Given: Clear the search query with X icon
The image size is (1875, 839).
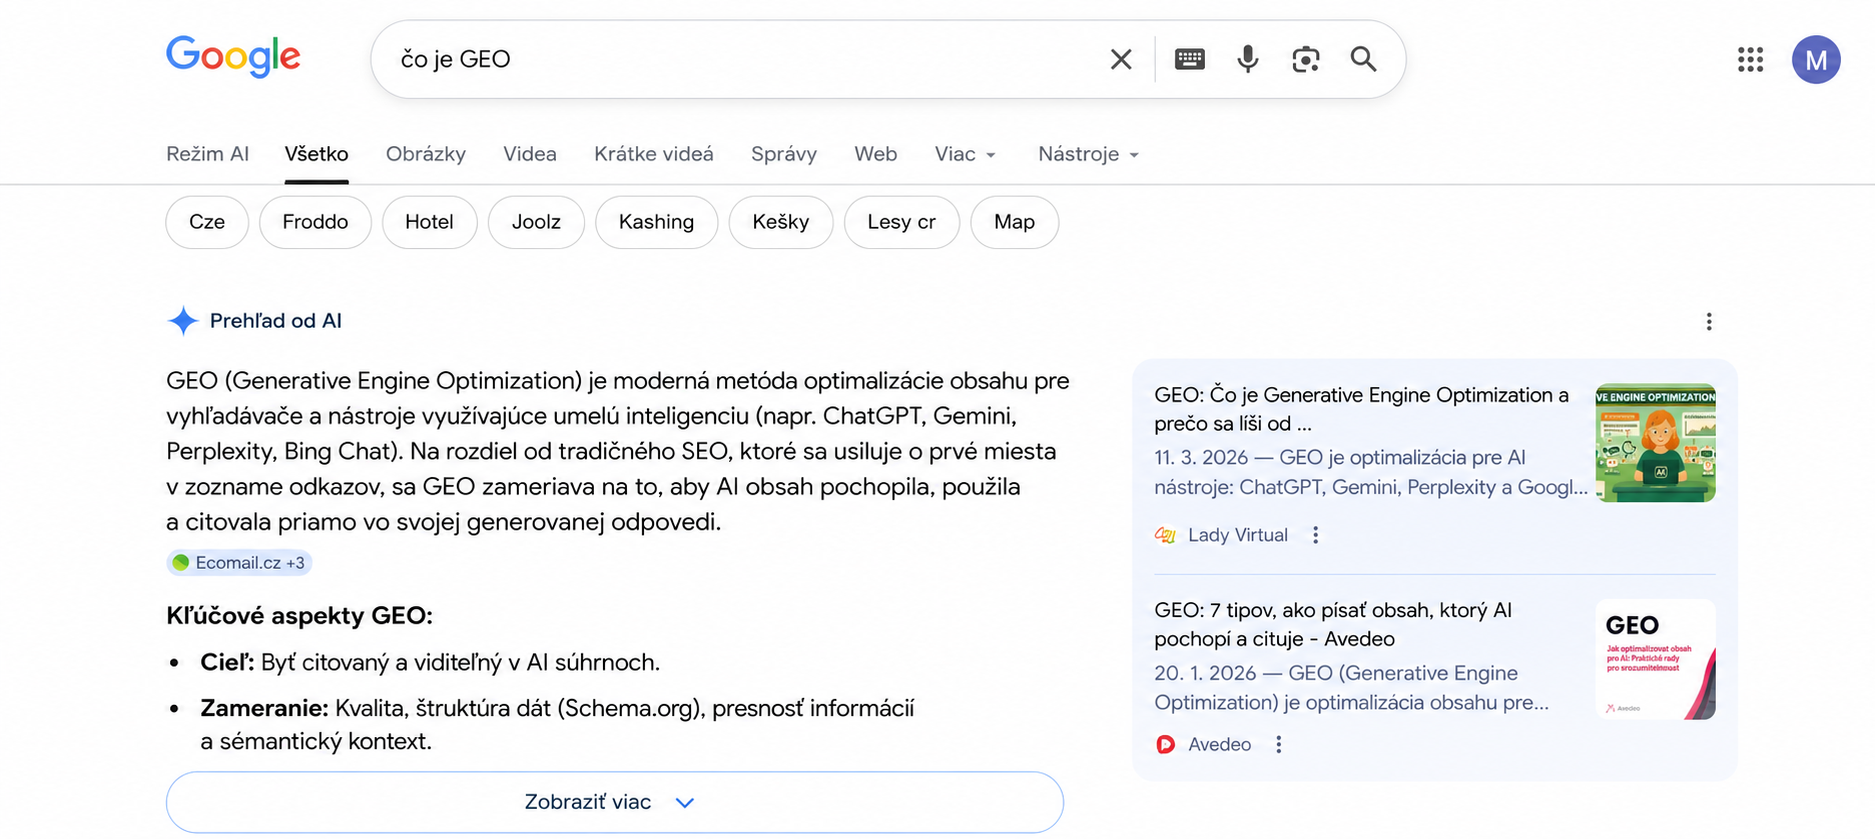Looking at the screenshot, I should pos(1121,60).
